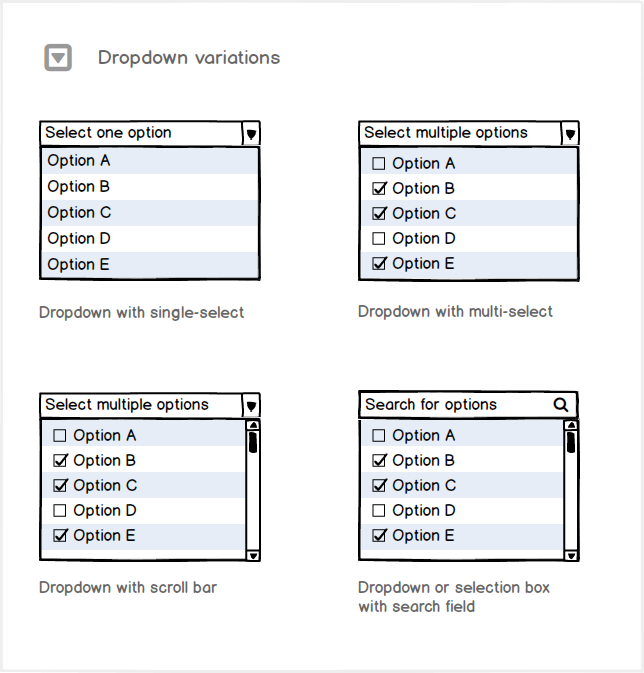Choose Option E in the single-select list

click(79, 265)
